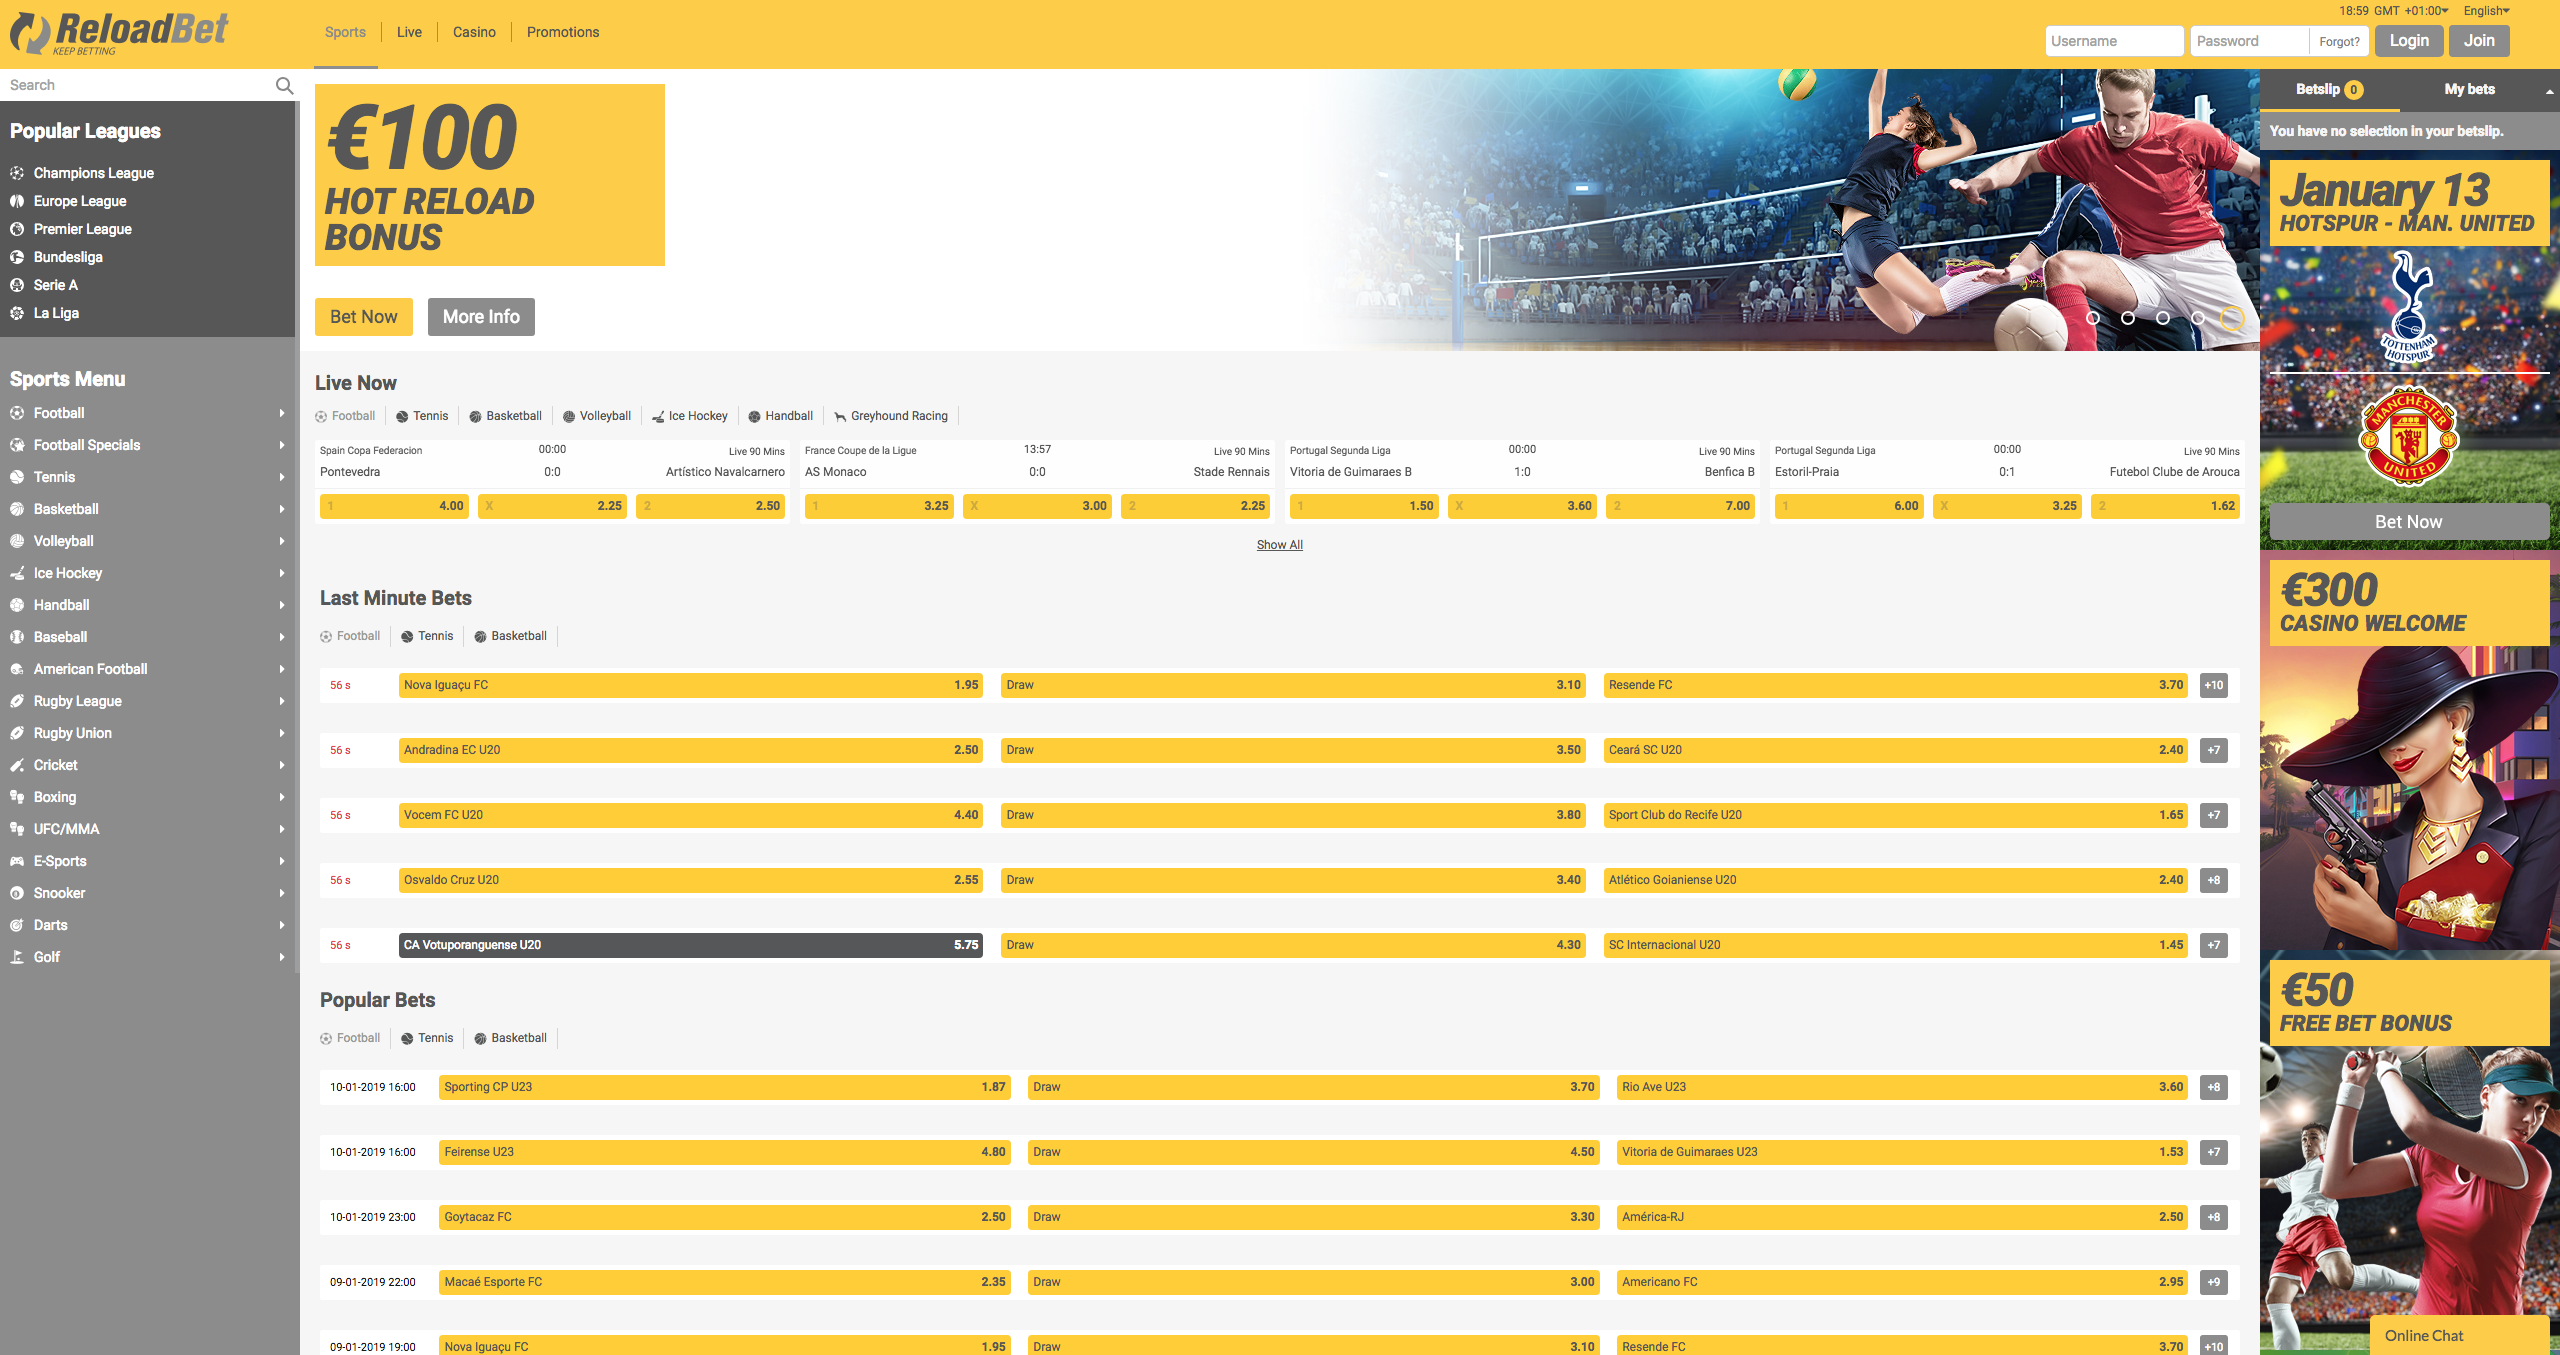Image resolution: width=2560 pixels, height=1355 pixels.
Task: Click the Cricket bat icon
Action: click(x=17, y=765)
